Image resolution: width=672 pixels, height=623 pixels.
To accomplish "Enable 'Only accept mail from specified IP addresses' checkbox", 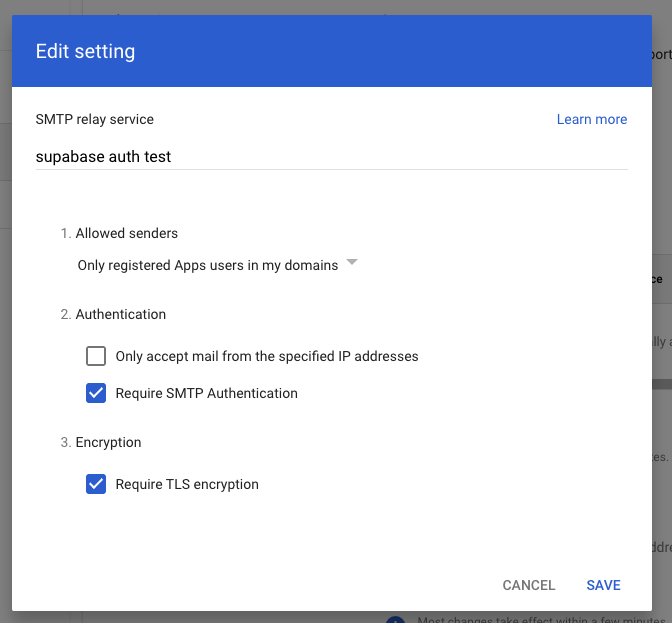I will click(96, 356).
